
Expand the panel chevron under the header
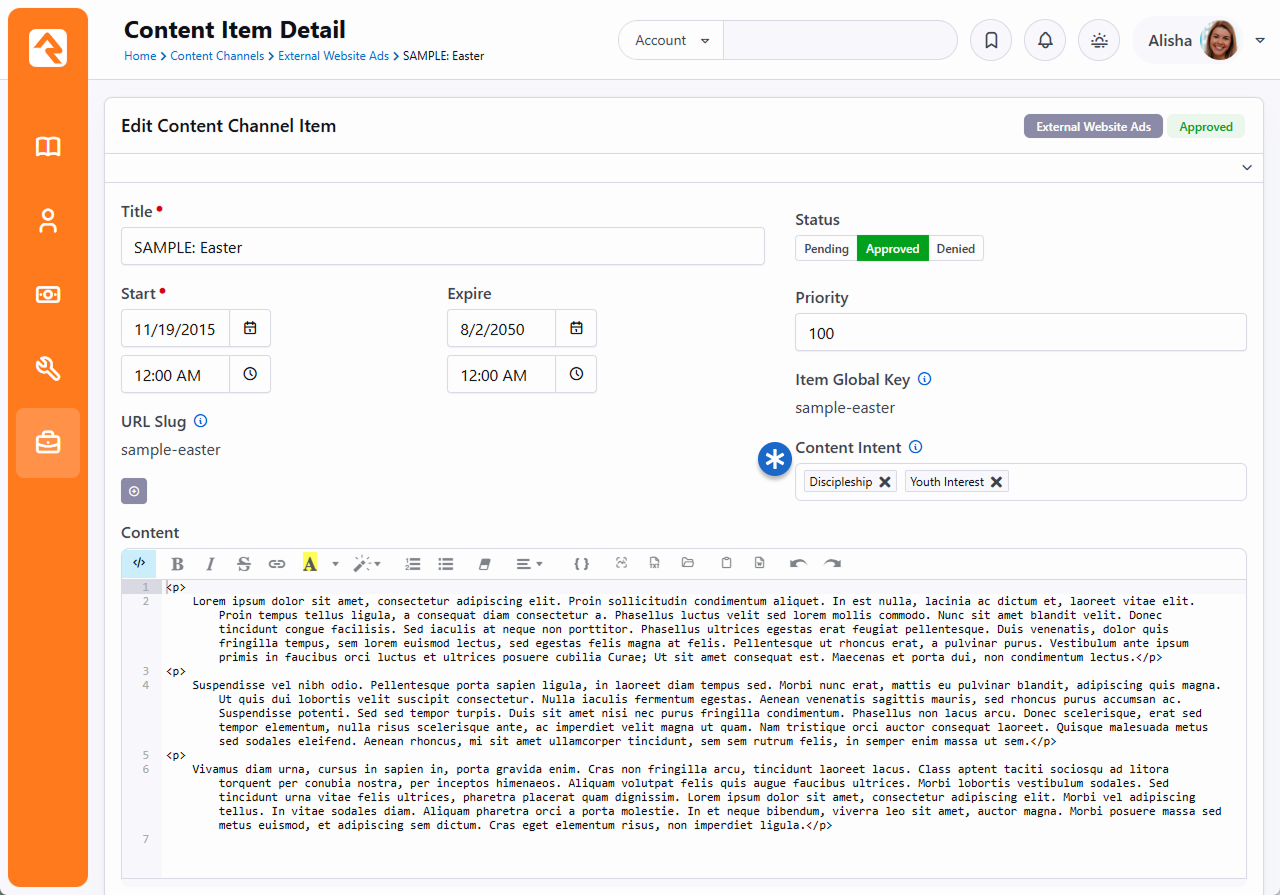tap(1246, 168)
